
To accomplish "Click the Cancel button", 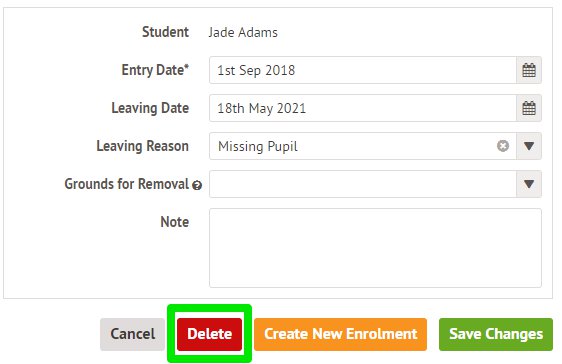I will 133,334.
